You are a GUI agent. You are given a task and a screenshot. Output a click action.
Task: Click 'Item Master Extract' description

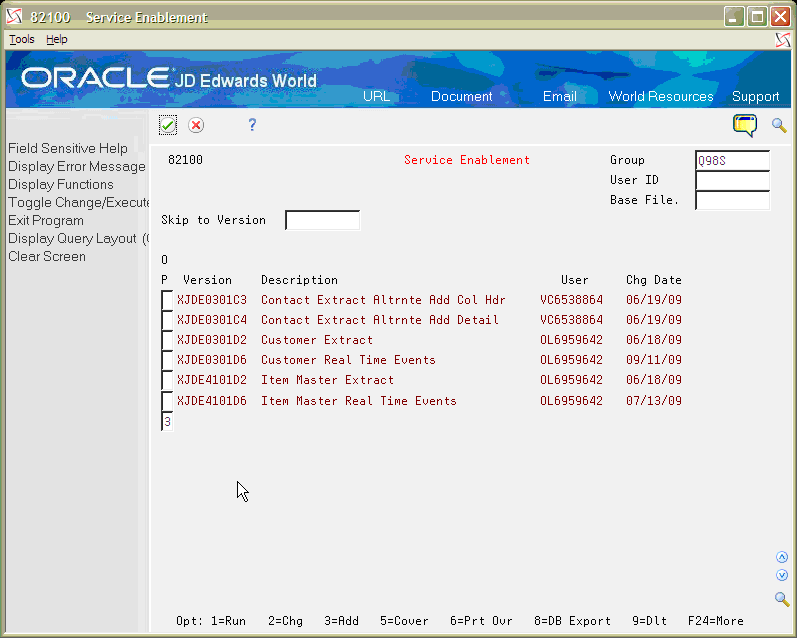click(x=327, y=380)
